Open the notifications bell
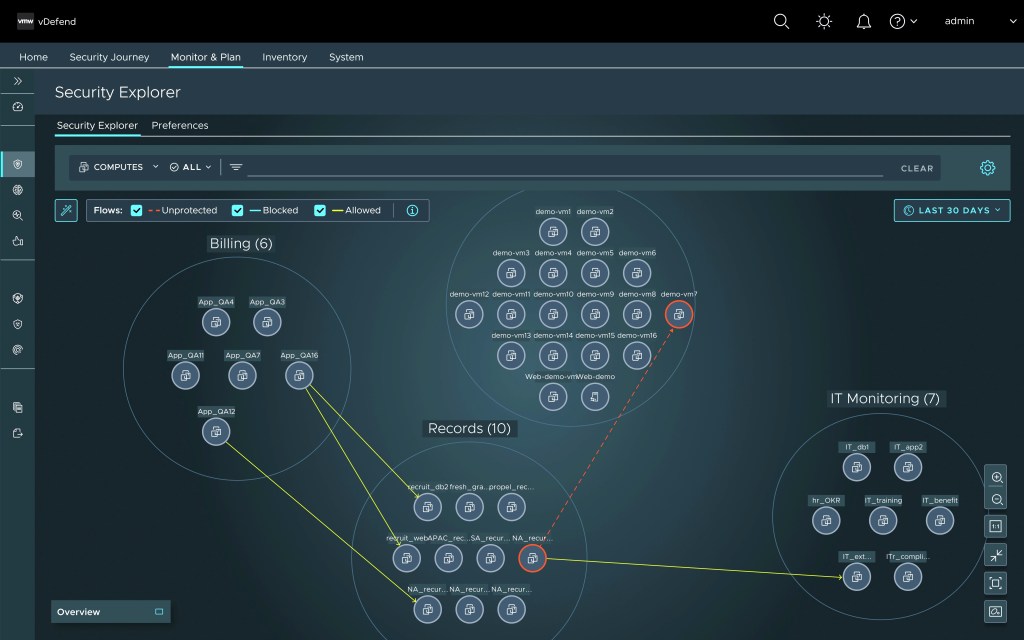 pos(863,22)
